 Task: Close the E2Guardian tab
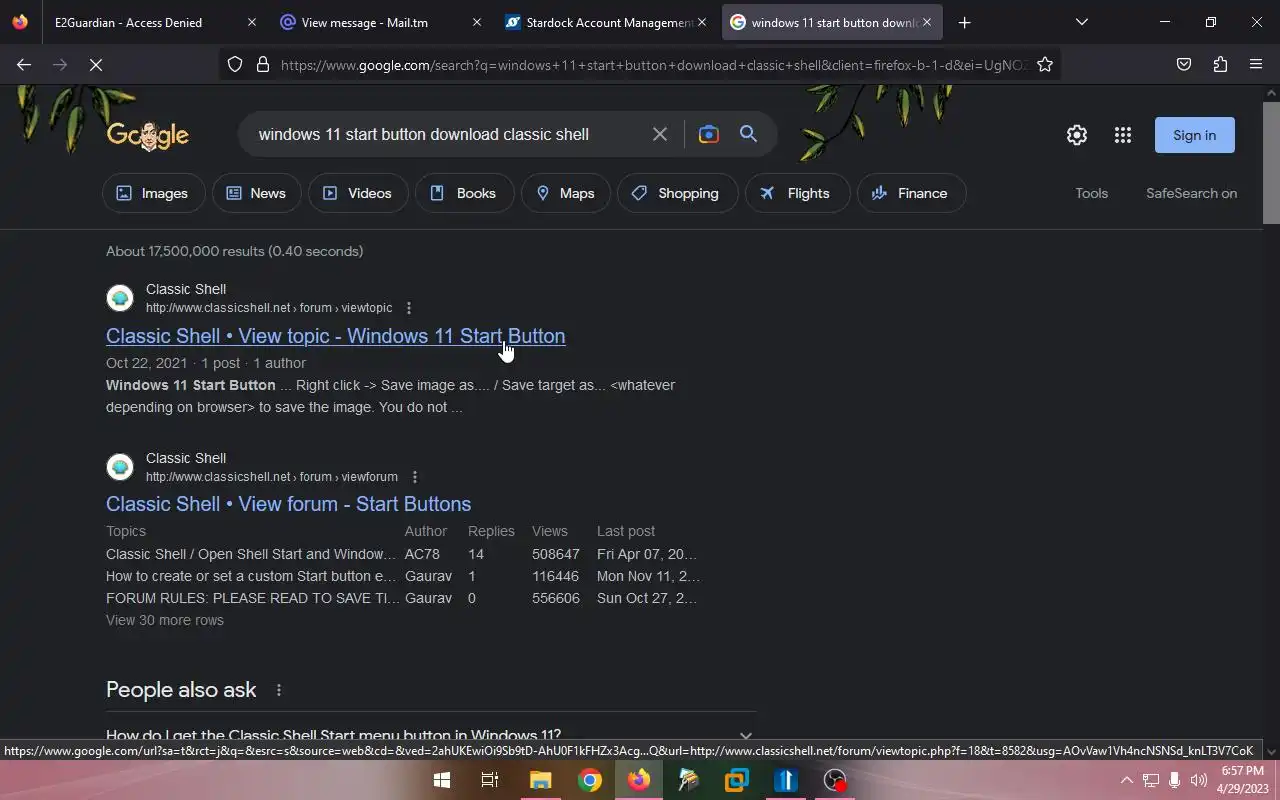(251, 22)
